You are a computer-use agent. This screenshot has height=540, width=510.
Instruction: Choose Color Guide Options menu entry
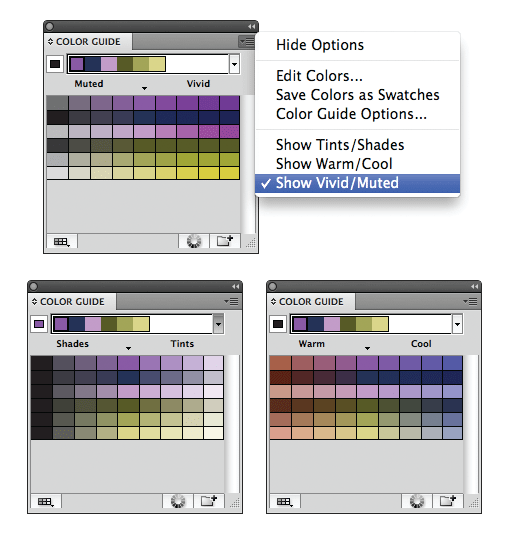351,114
